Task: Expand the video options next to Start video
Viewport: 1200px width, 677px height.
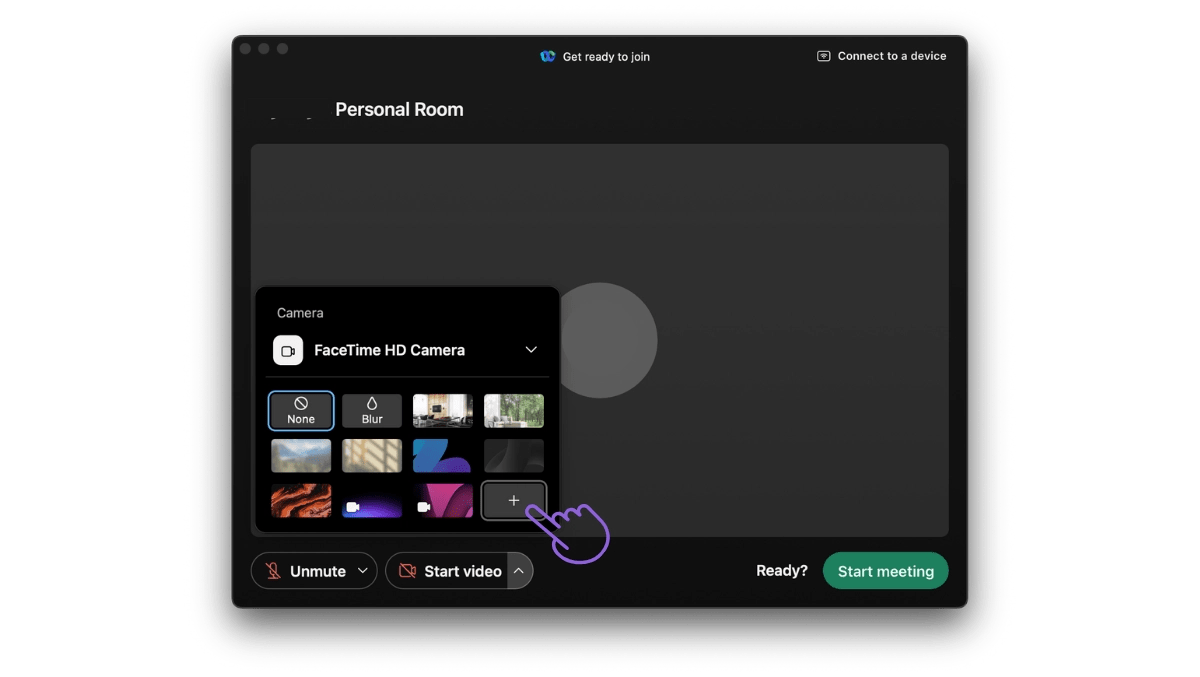Action: [x=519, y=571]
